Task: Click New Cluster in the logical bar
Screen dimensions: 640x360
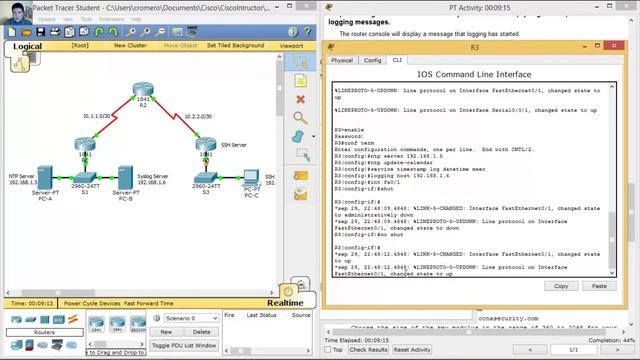Action: [x=130, y=45]
